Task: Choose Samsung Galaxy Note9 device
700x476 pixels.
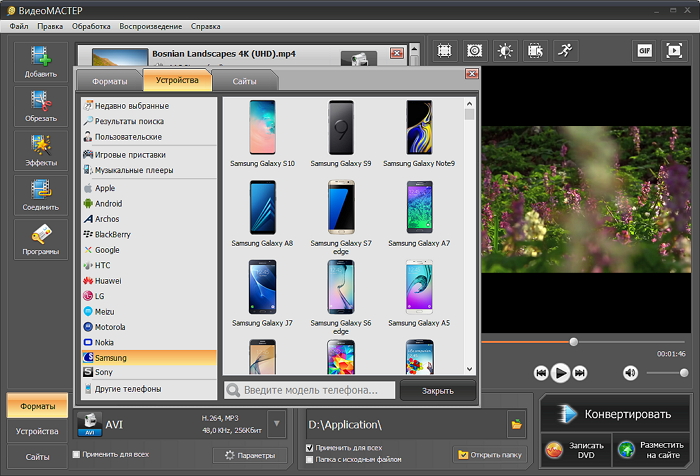Action: tap(419, 134)
